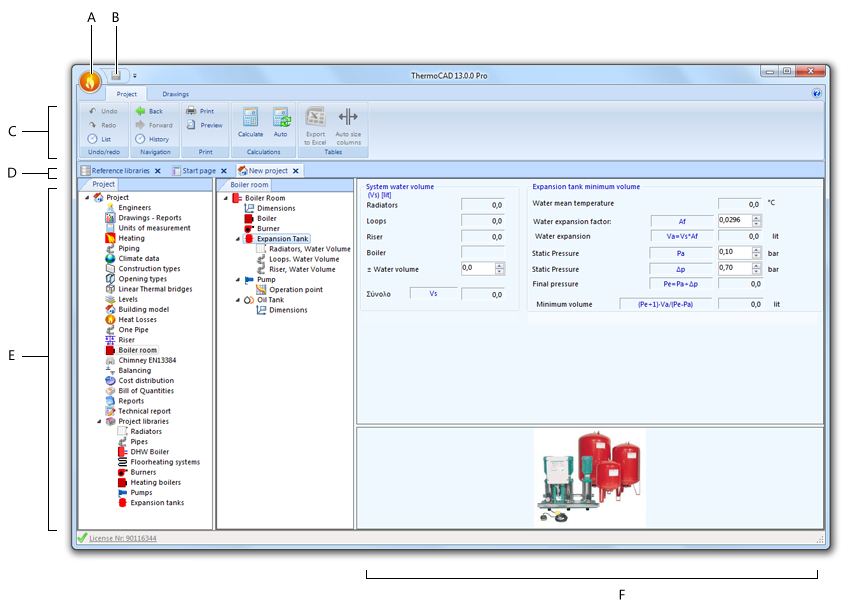
Task: Switch to the Start page tab
Action: point(197,170)
